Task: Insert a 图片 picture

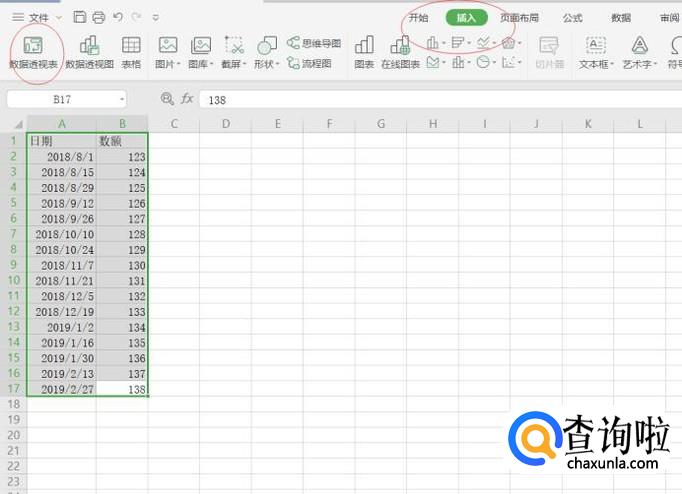Action: point(168,48)
